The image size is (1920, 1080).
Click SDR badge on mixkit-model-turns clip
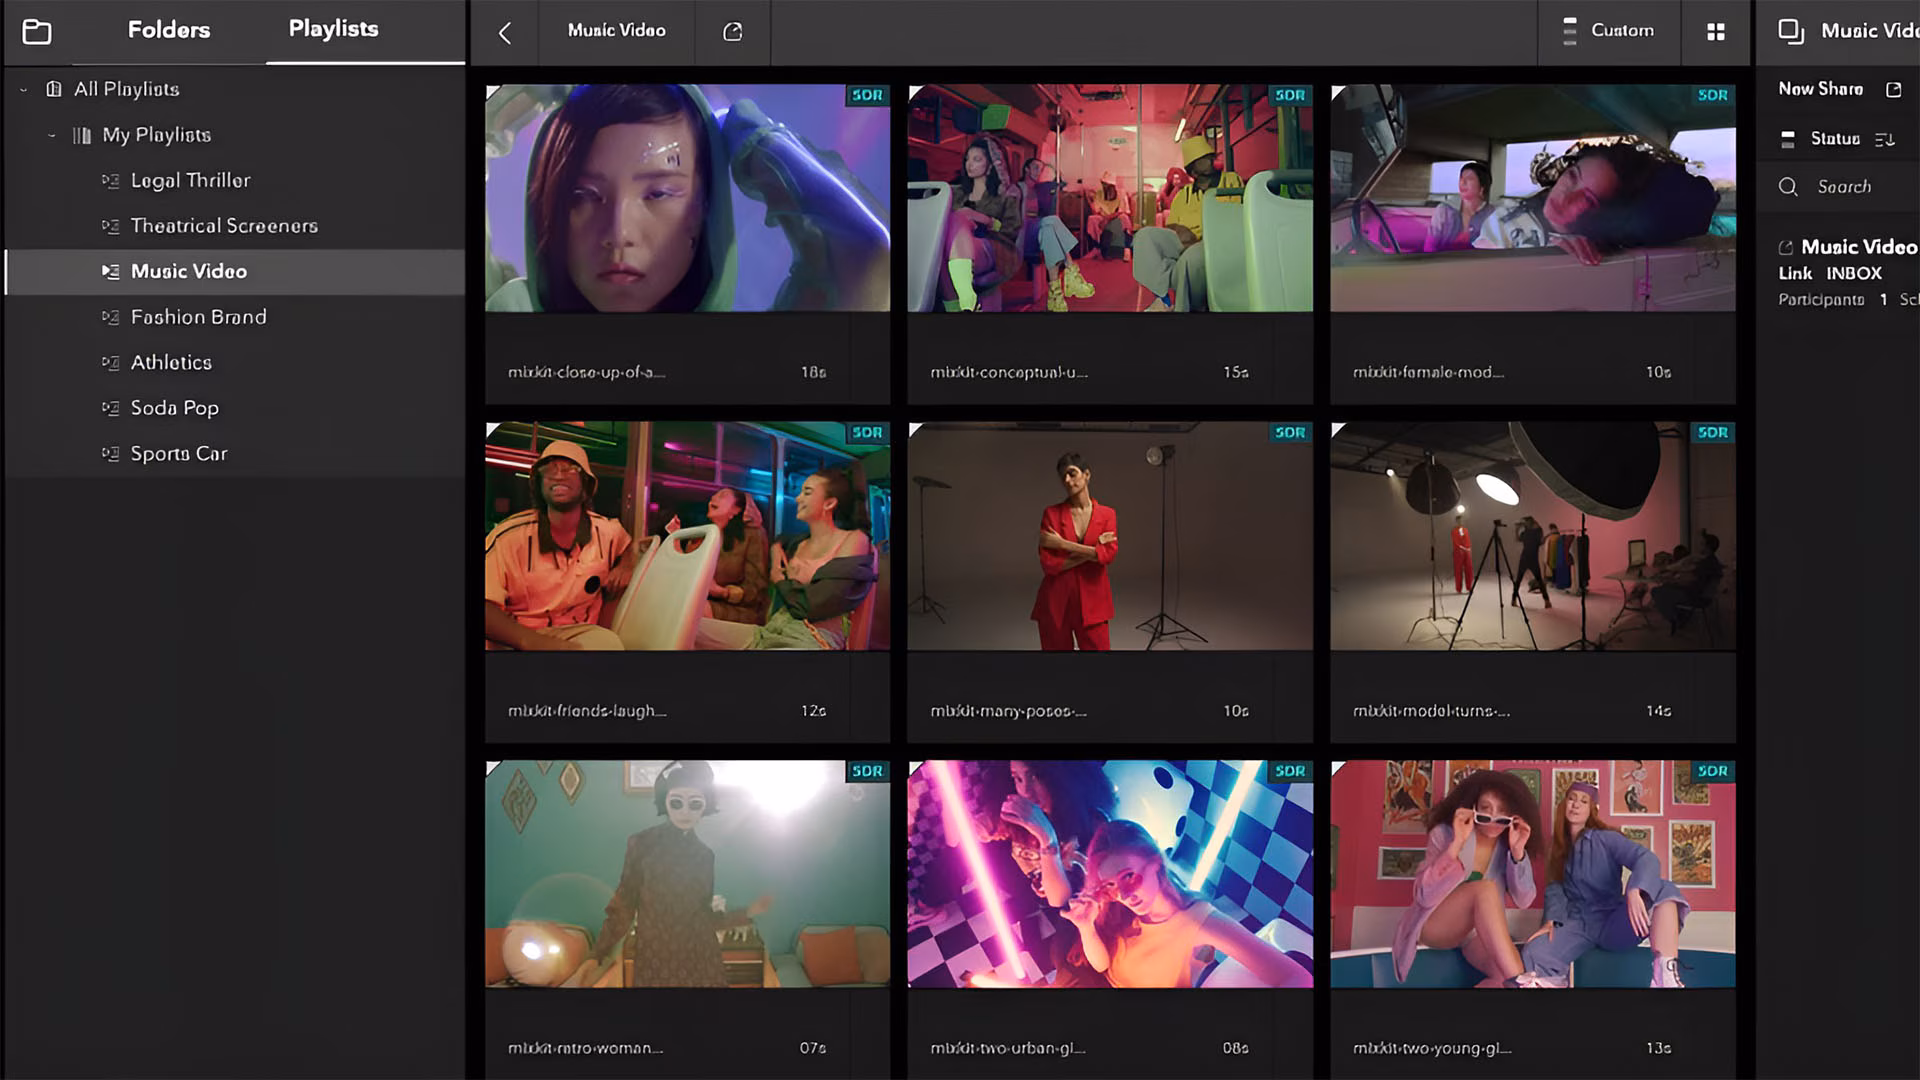(x=1713, y=433)
